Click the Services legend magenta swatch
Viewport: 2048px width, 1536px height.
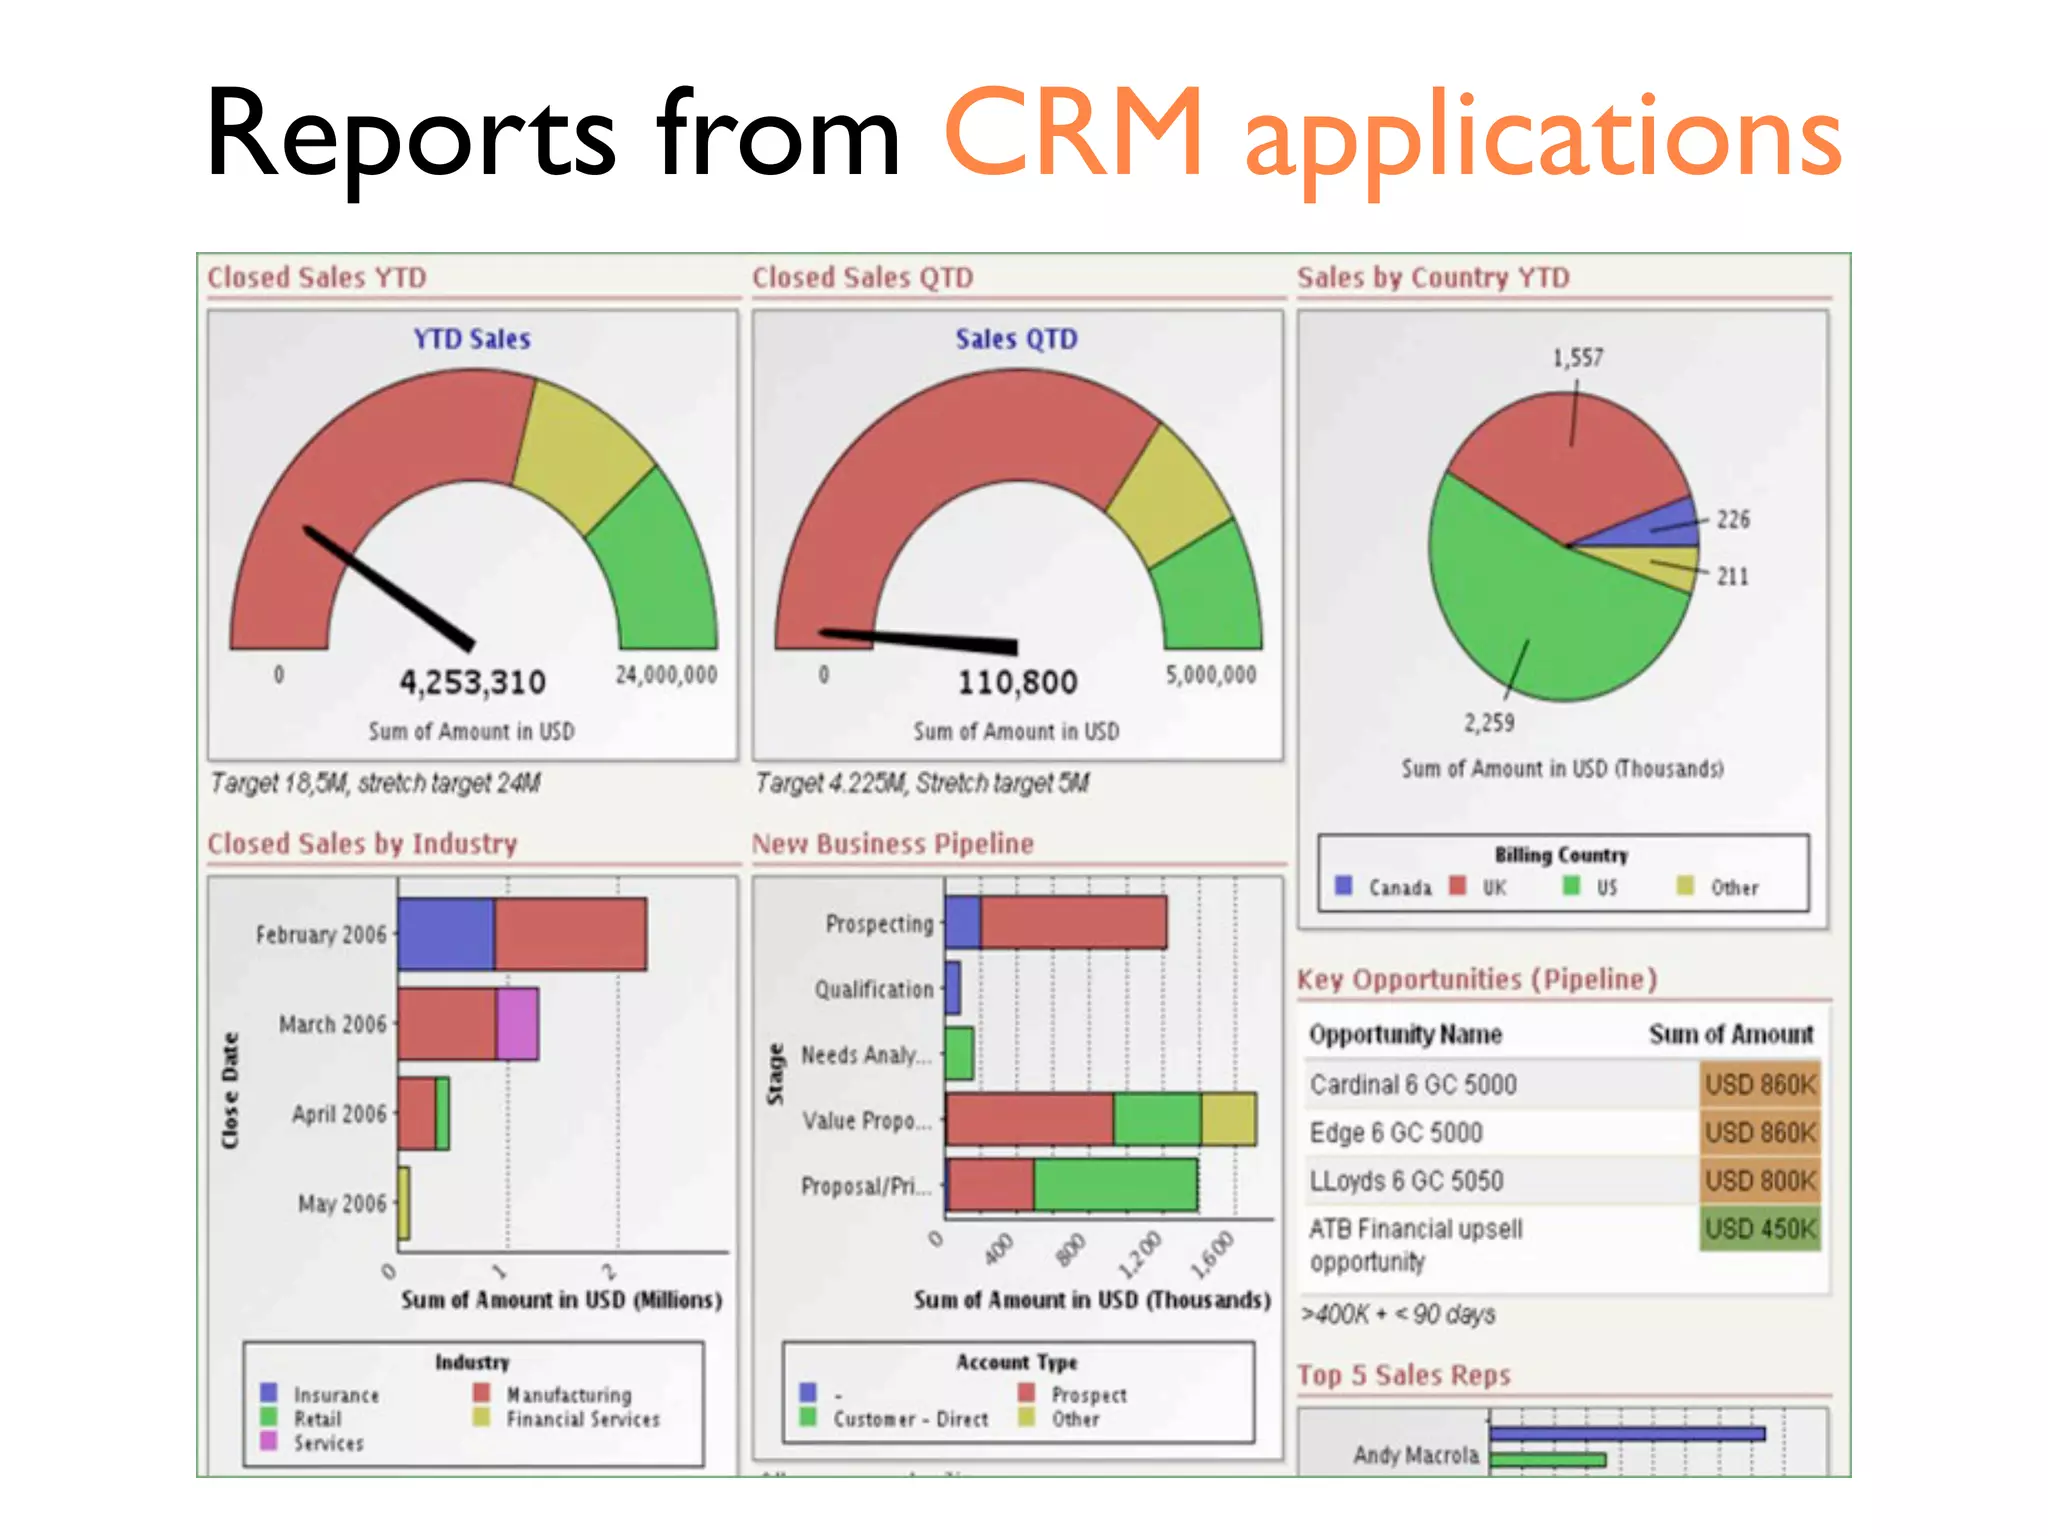click(x=268, y=1441)
